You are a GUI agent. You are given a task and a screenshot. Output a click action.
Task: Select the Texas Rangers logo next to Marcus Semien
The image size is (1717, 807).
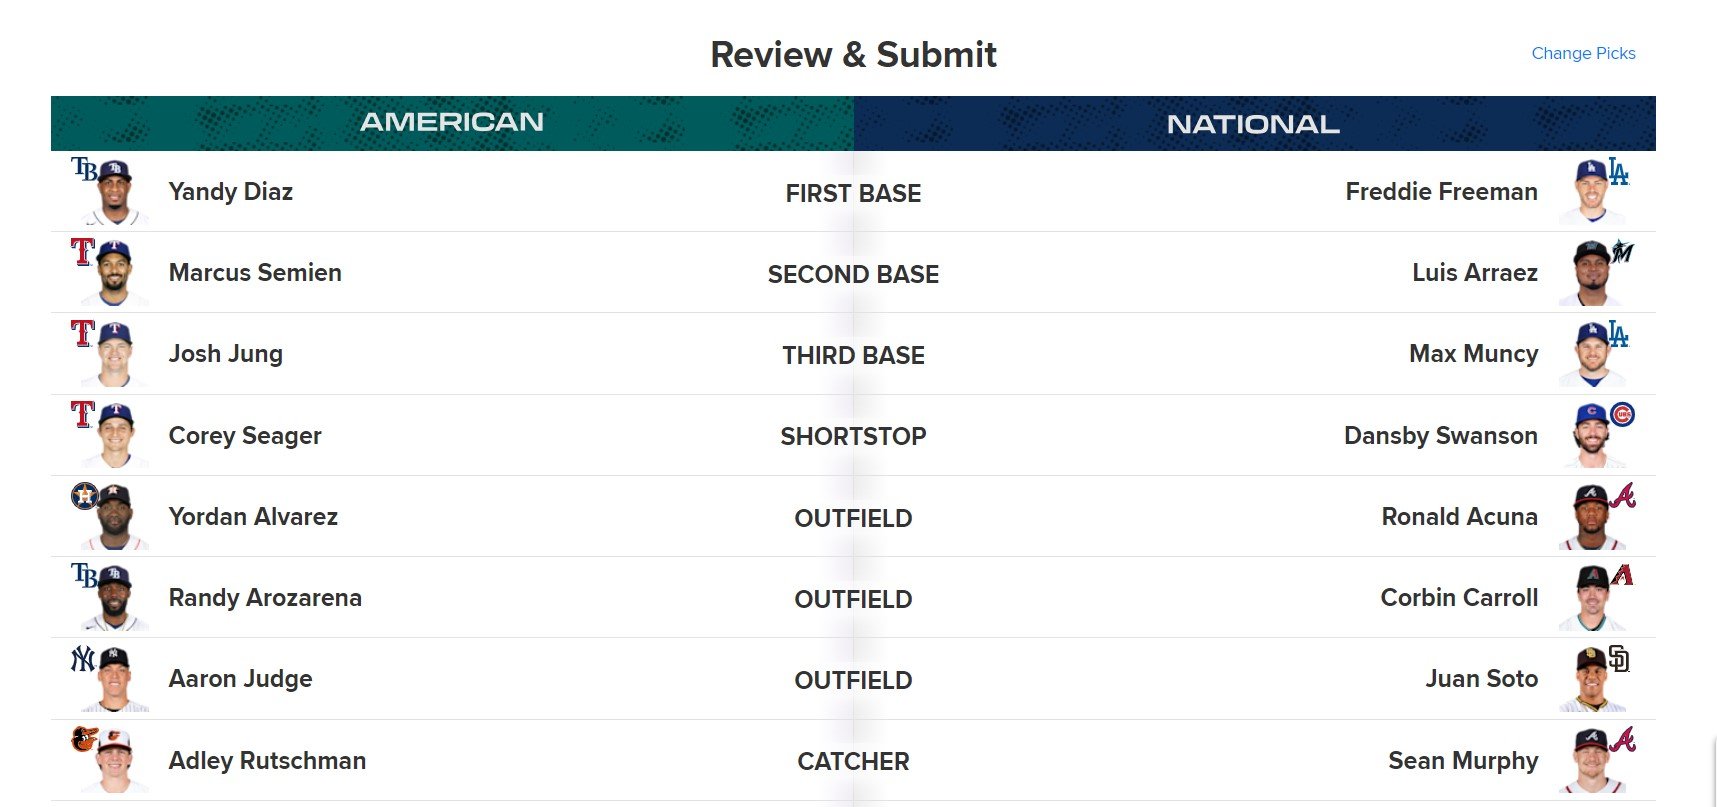(x=80, y=253)
